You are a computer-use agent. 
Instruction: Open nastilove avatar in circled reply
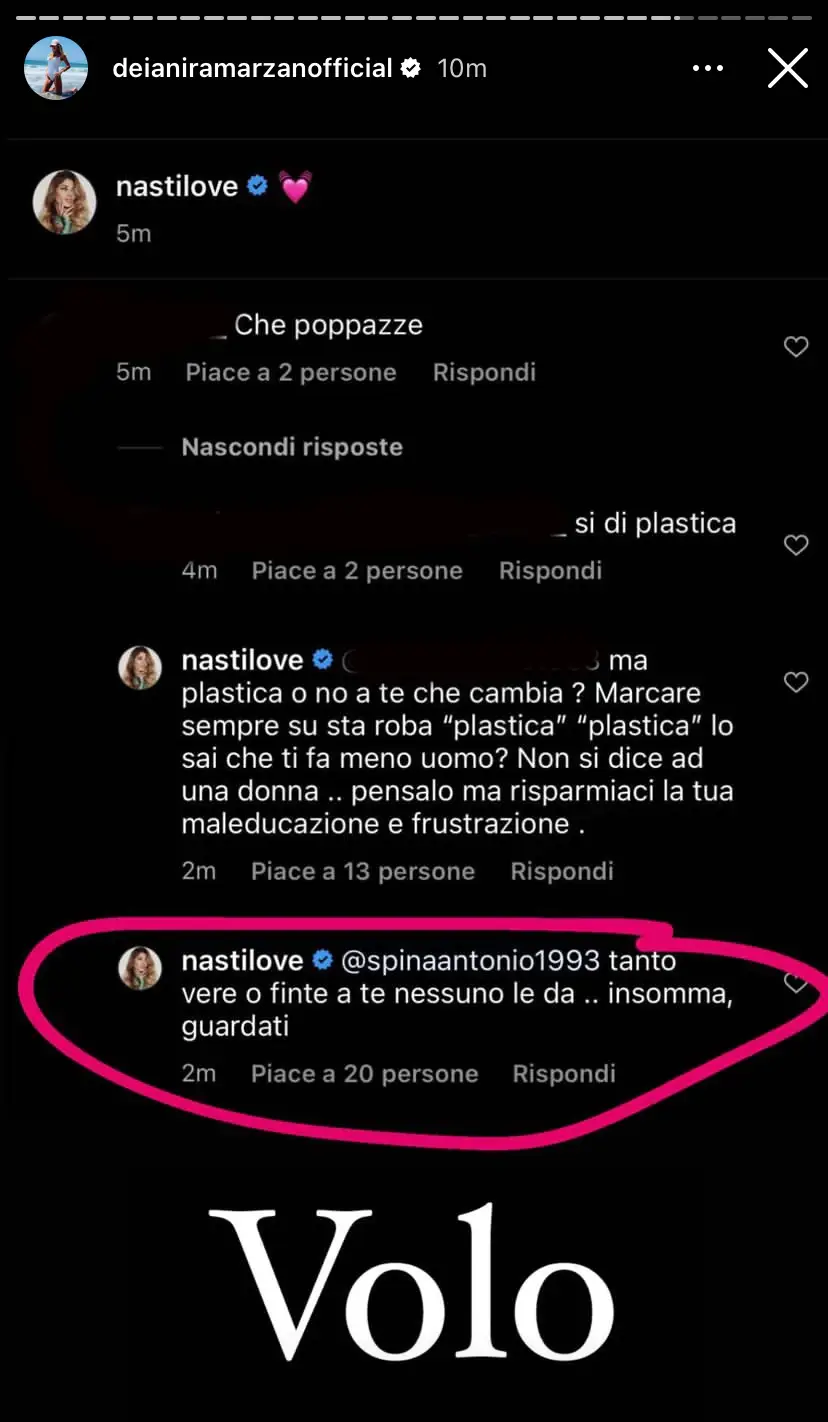pos(140,969)
